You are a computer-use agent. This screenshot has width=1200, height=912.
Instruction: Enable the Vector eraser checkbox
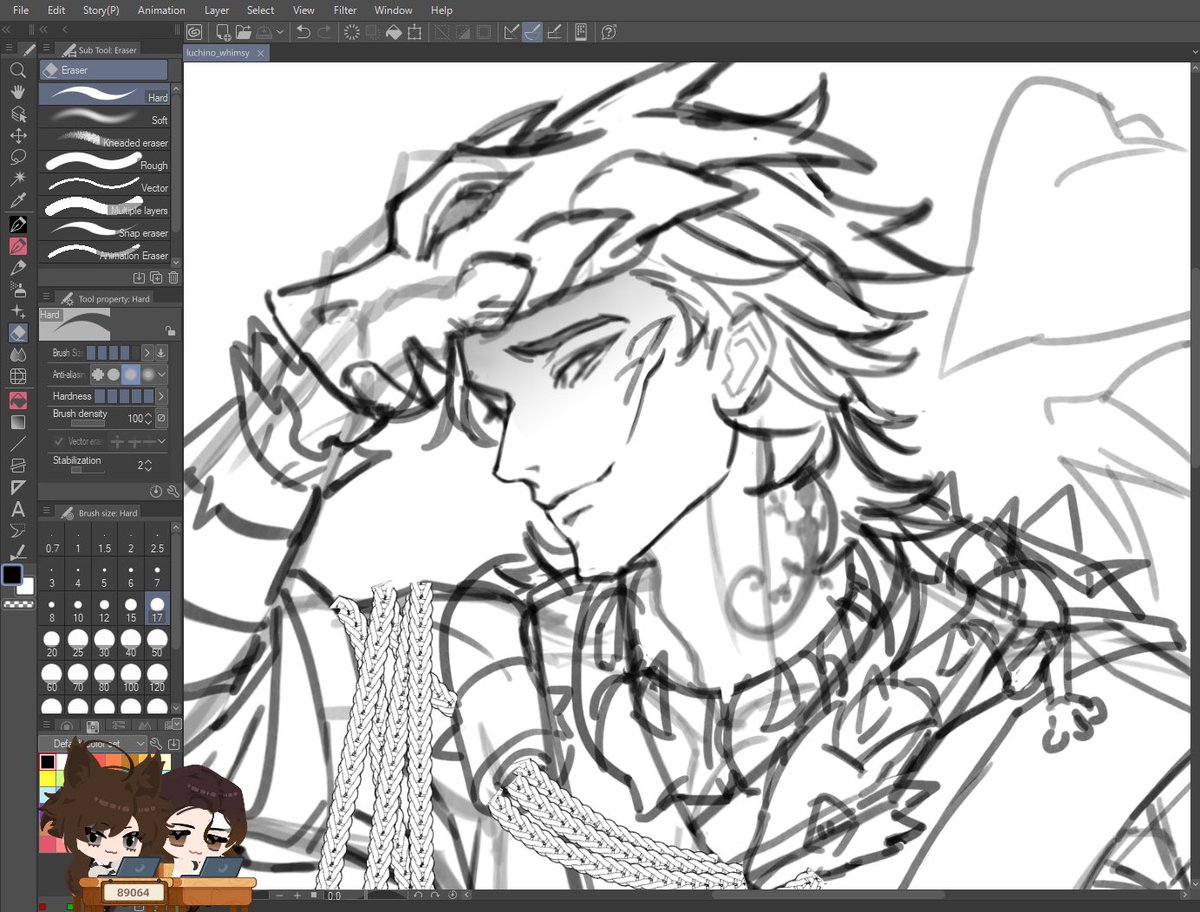coord(57,441)
